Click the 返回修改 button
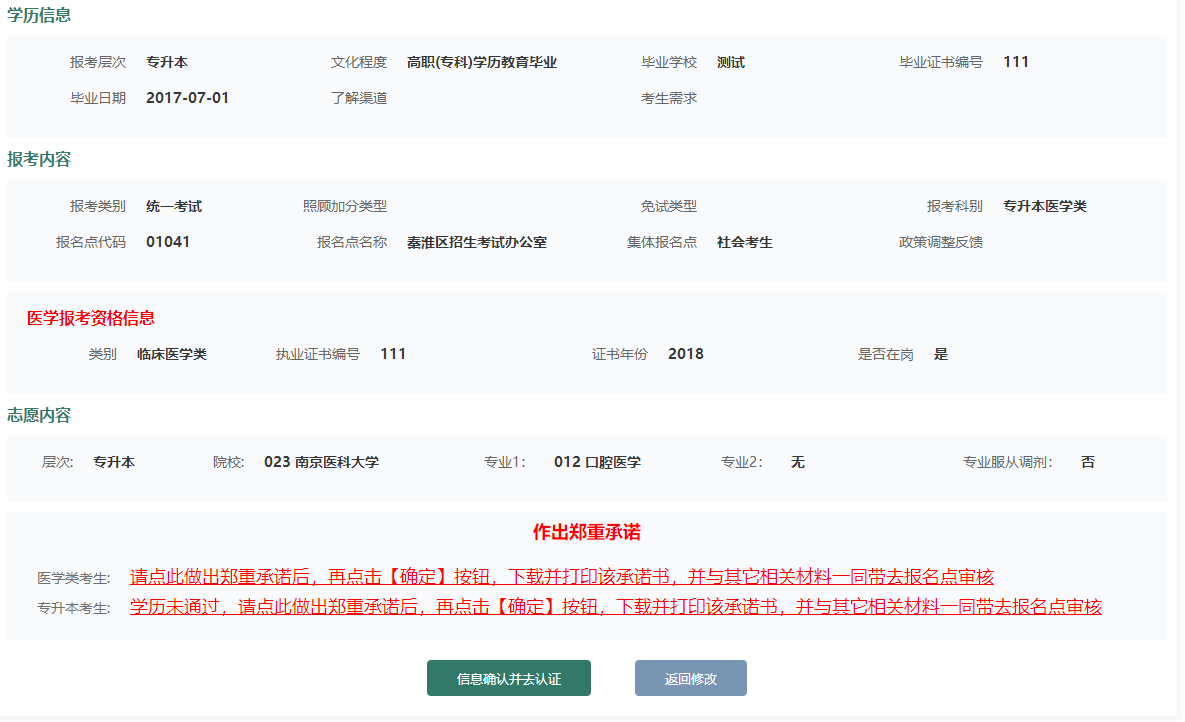The image size is (1185, 722). [x=690, y=678]
